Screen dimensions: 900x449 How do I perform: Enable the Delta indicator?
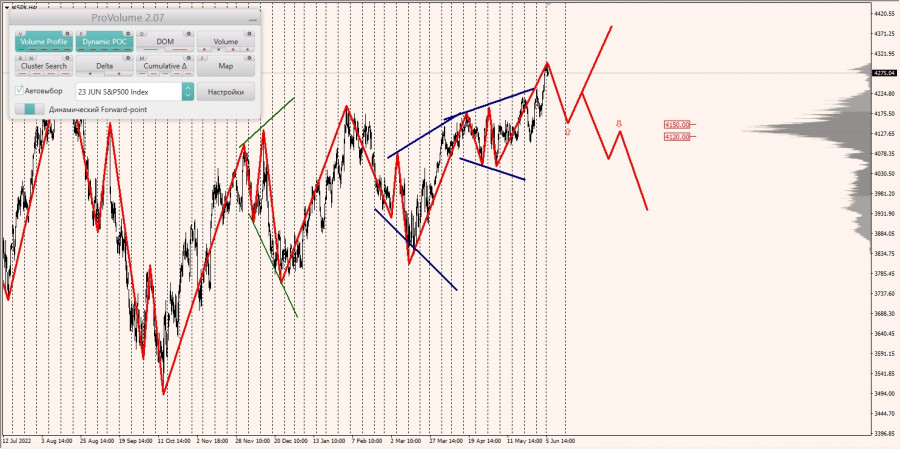point(104,67)
